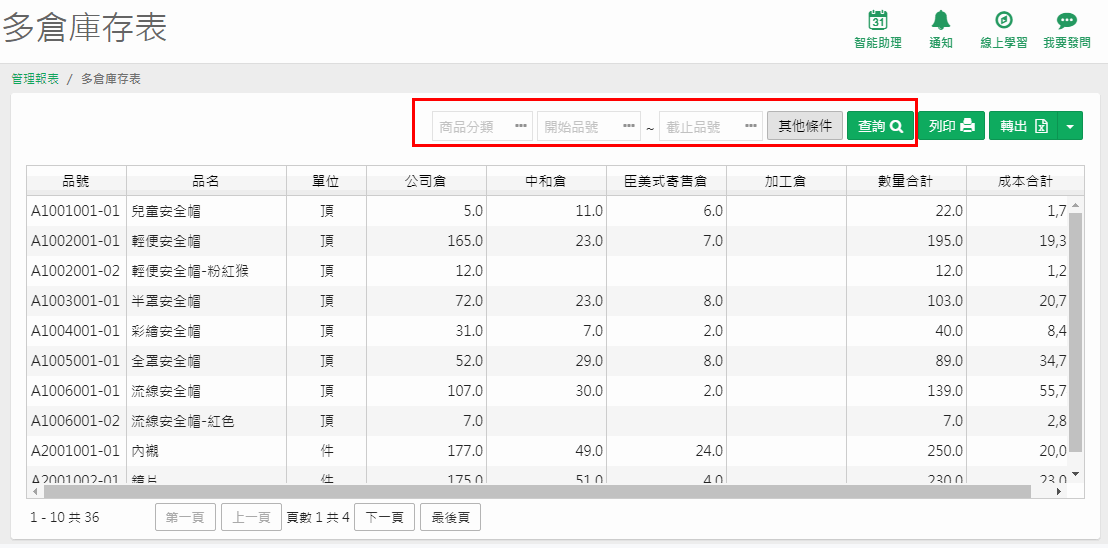
Task: Open the 截止品號 picker ellipsis
Action: (750, 126)
